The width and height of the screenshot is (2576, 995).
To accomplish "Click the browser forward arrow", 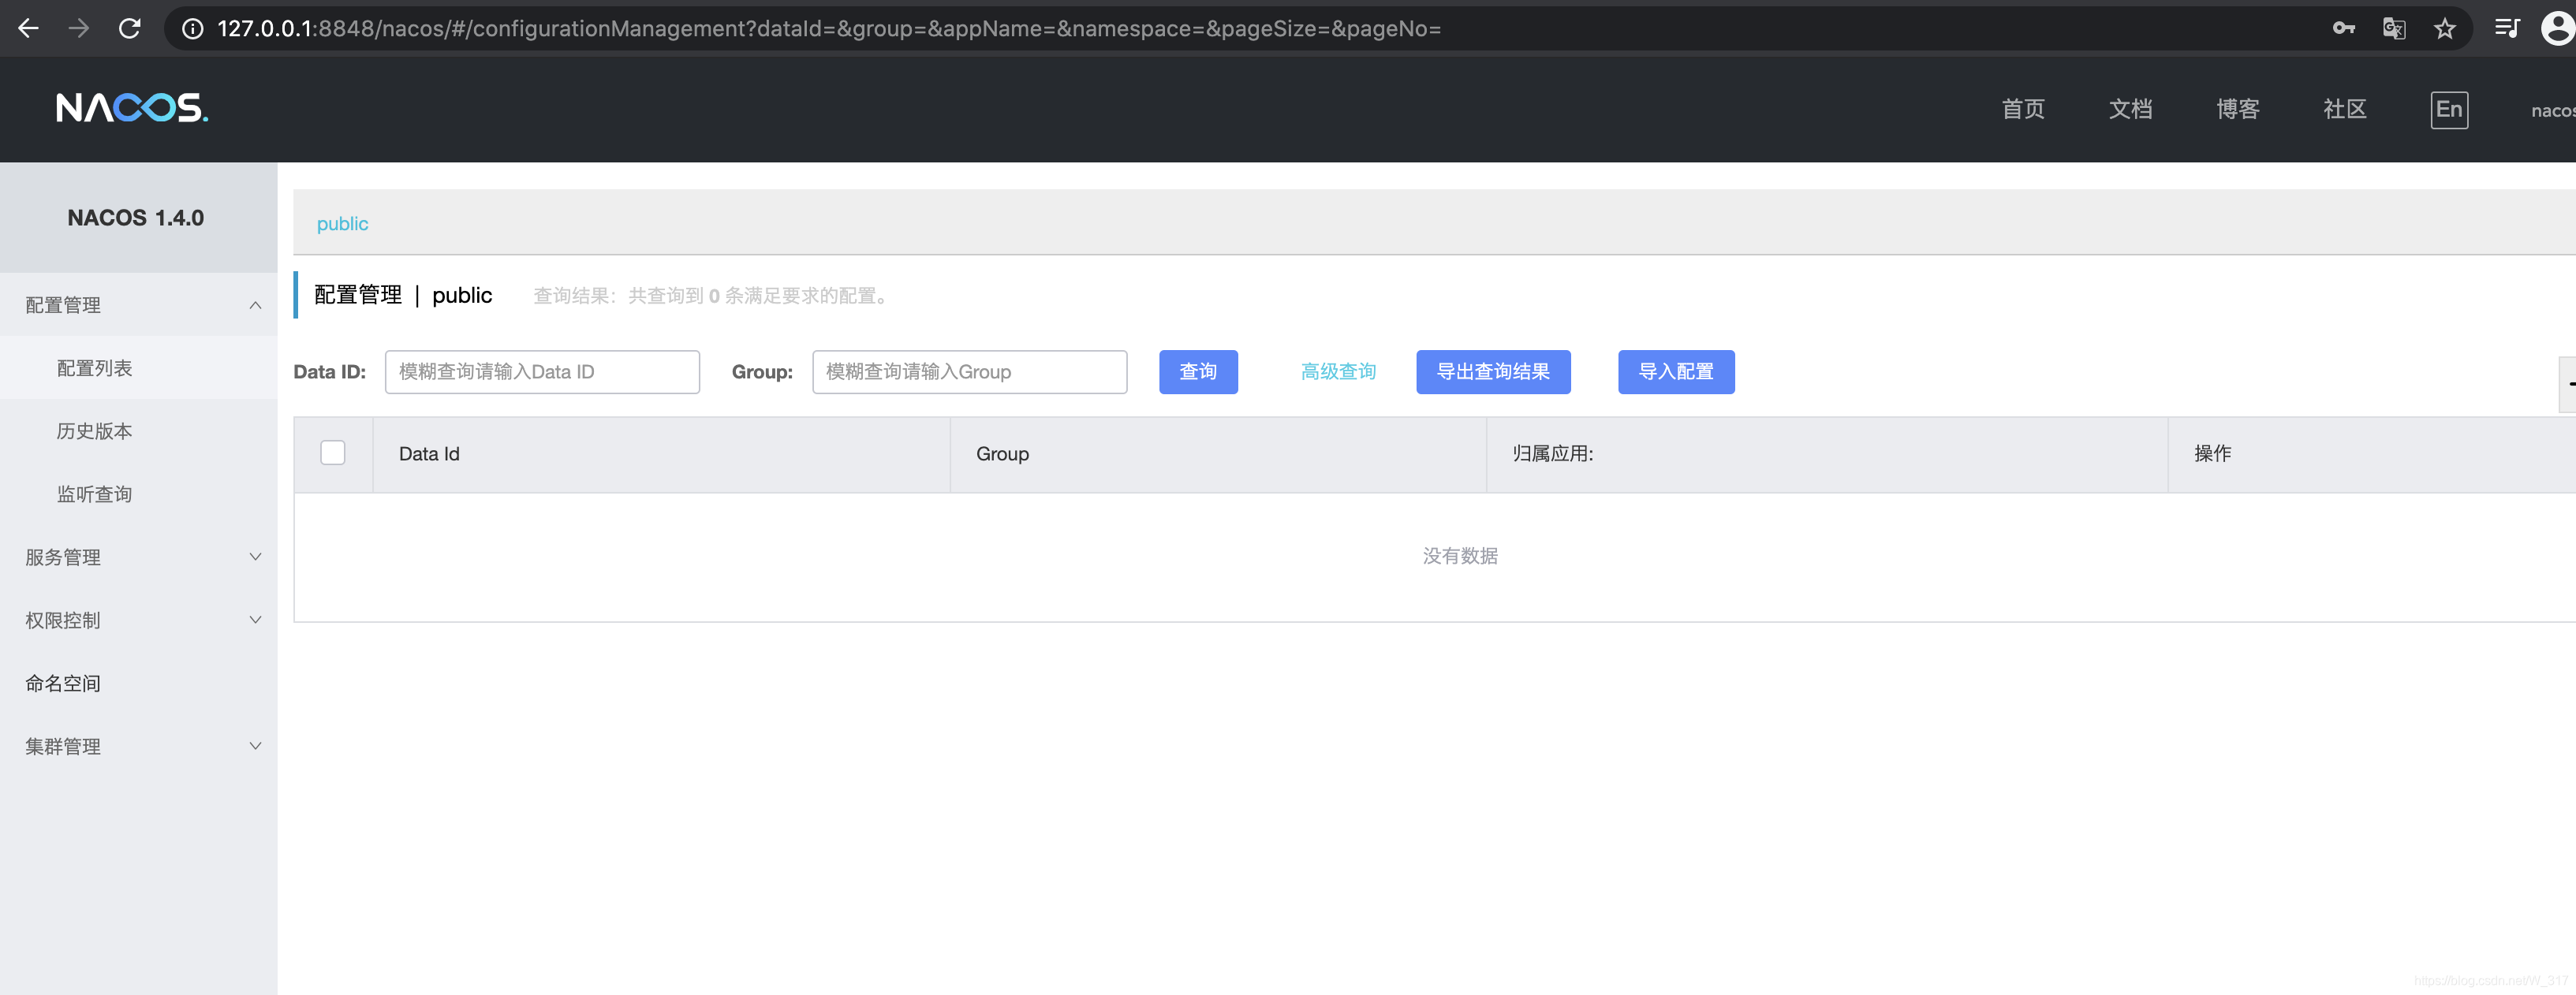I will (79, 28).
